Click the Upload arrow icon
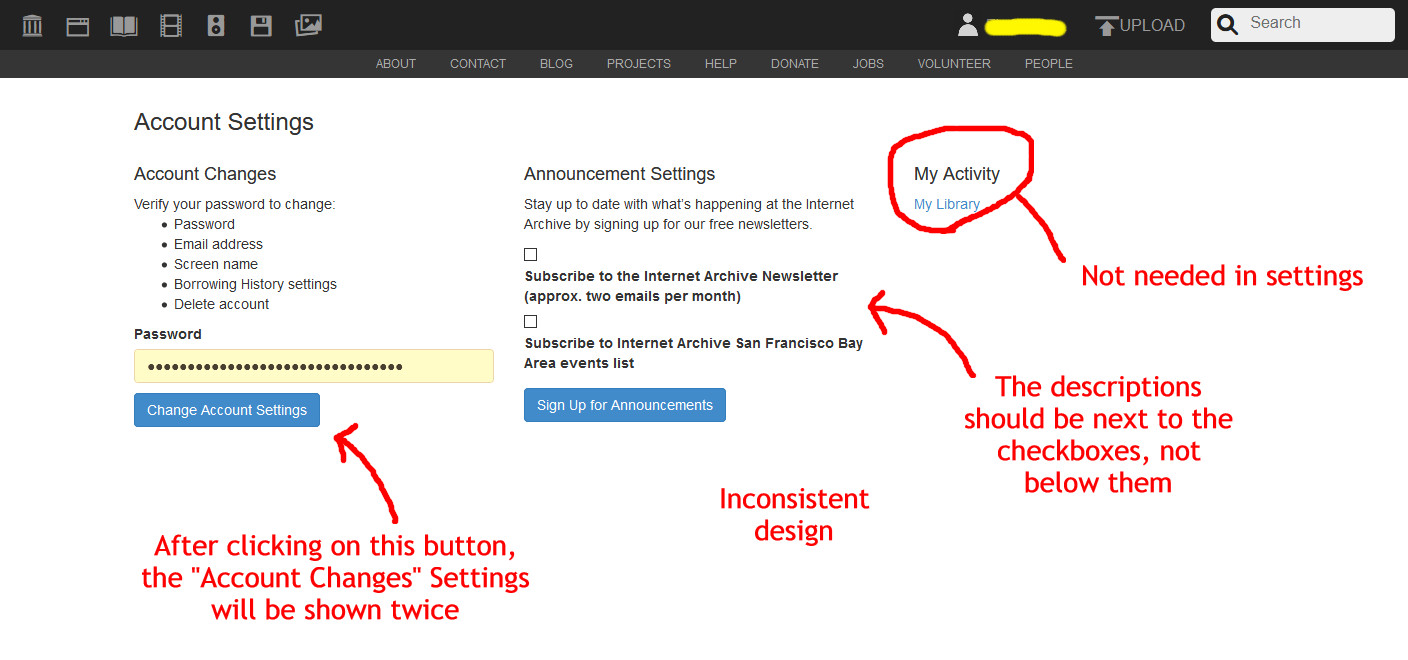Screen dimensions: 1408x660 (1106, 26)
